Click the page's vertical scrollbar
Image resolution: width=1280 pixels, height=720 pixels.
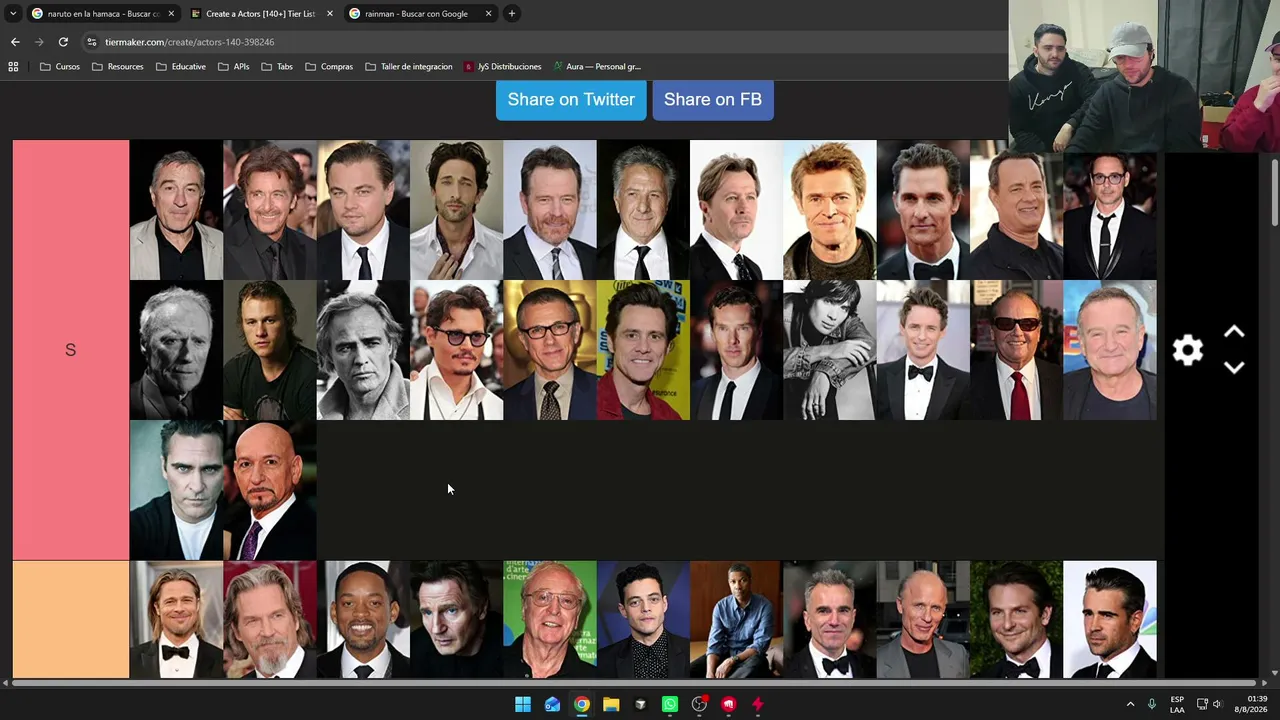click(1274, 193)
